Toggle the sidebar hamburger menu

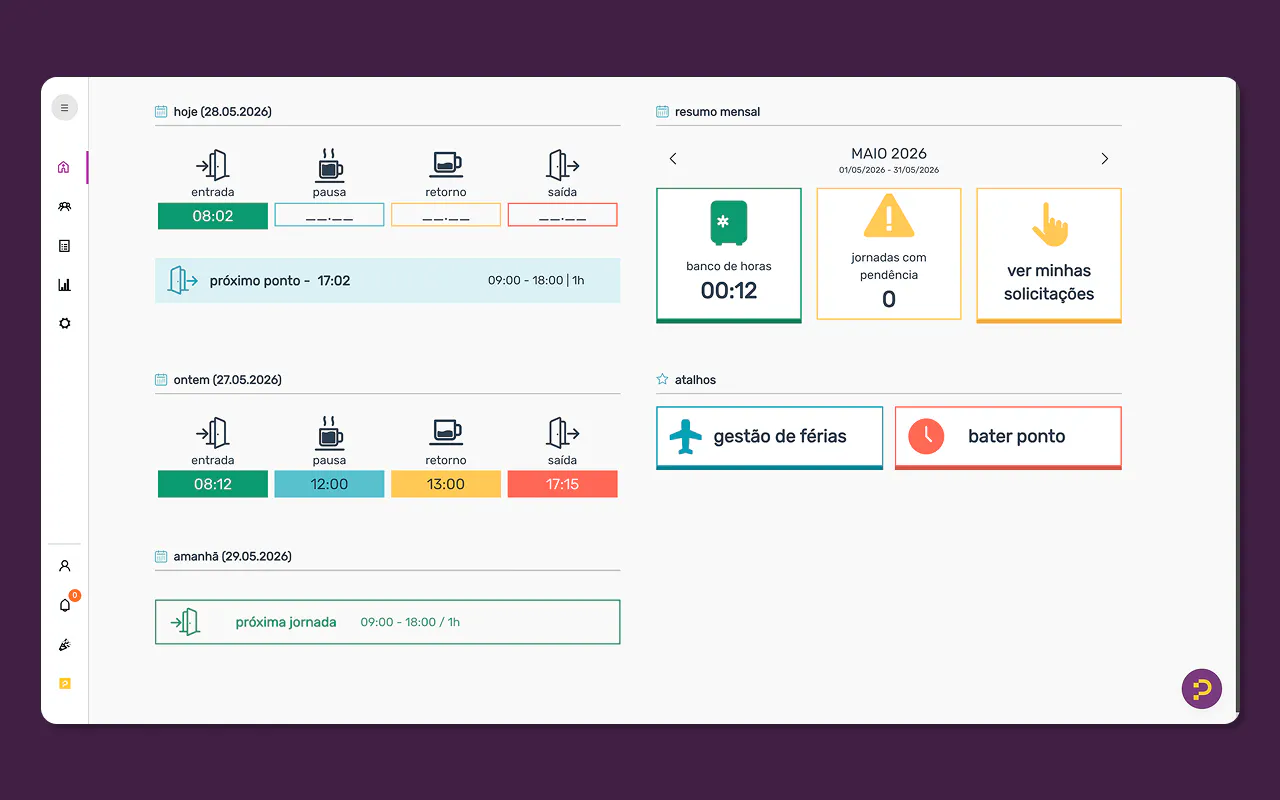(65, 108)
